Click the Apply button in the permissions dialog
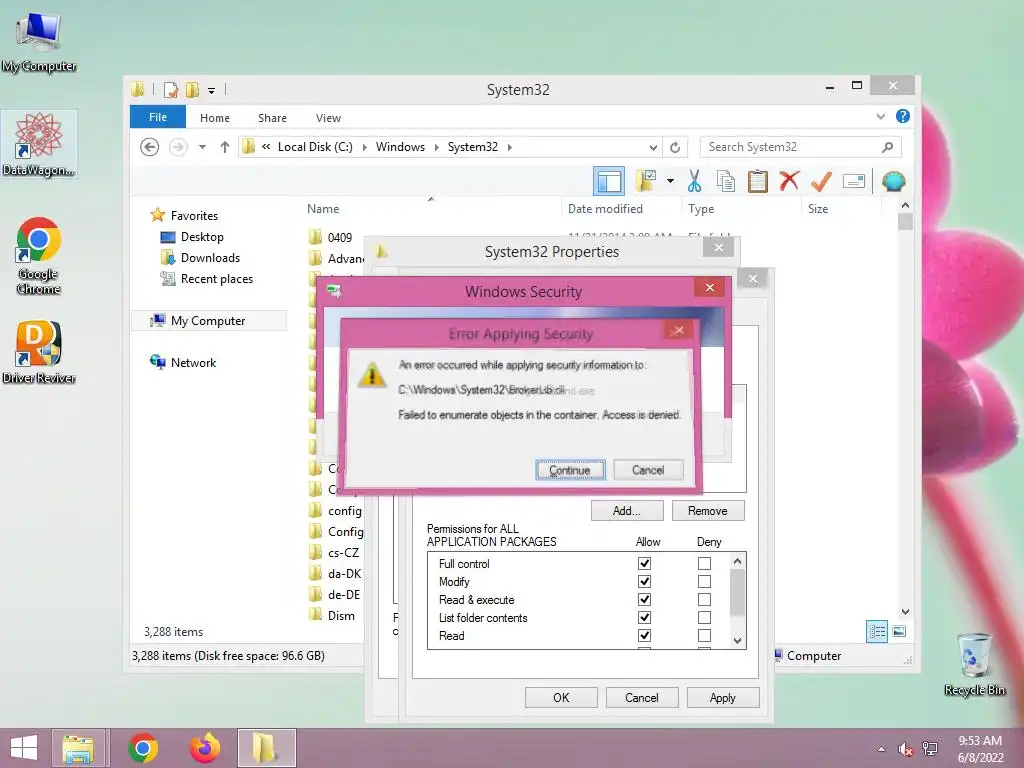1024x768 pixels. 723,697
